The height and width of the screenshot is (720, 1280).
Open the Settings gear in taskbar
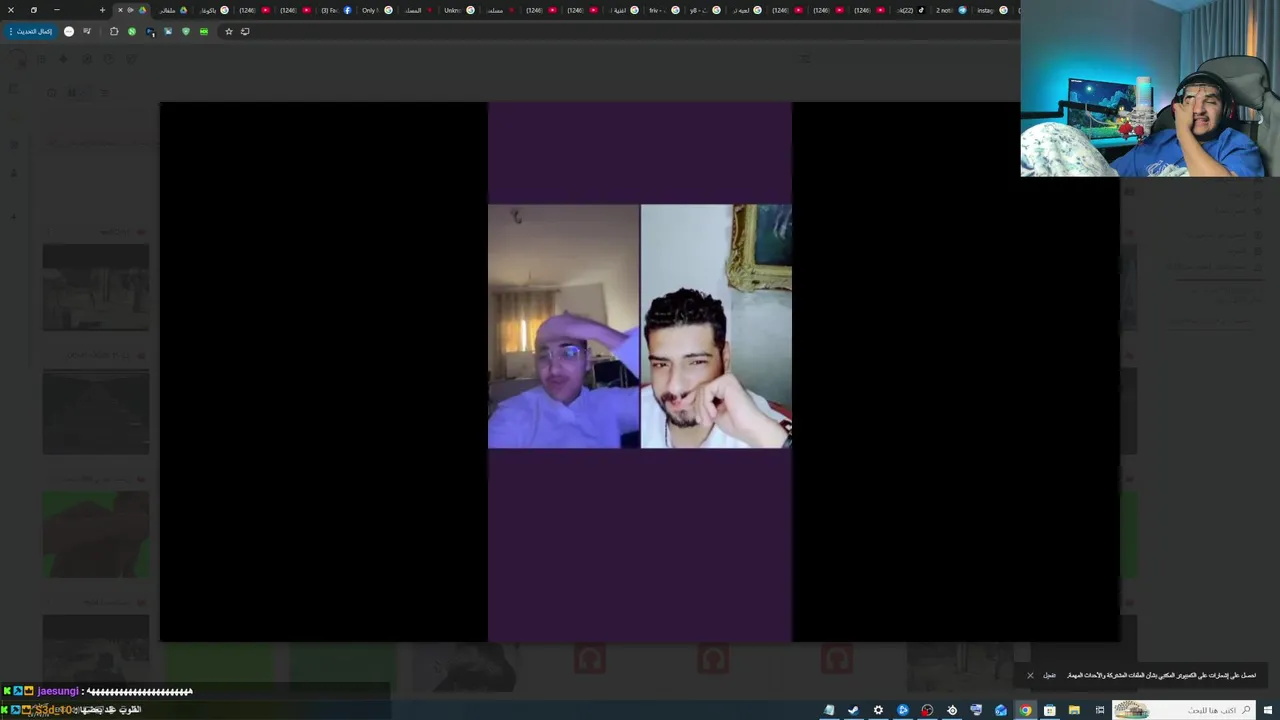(x=878, y=710)
